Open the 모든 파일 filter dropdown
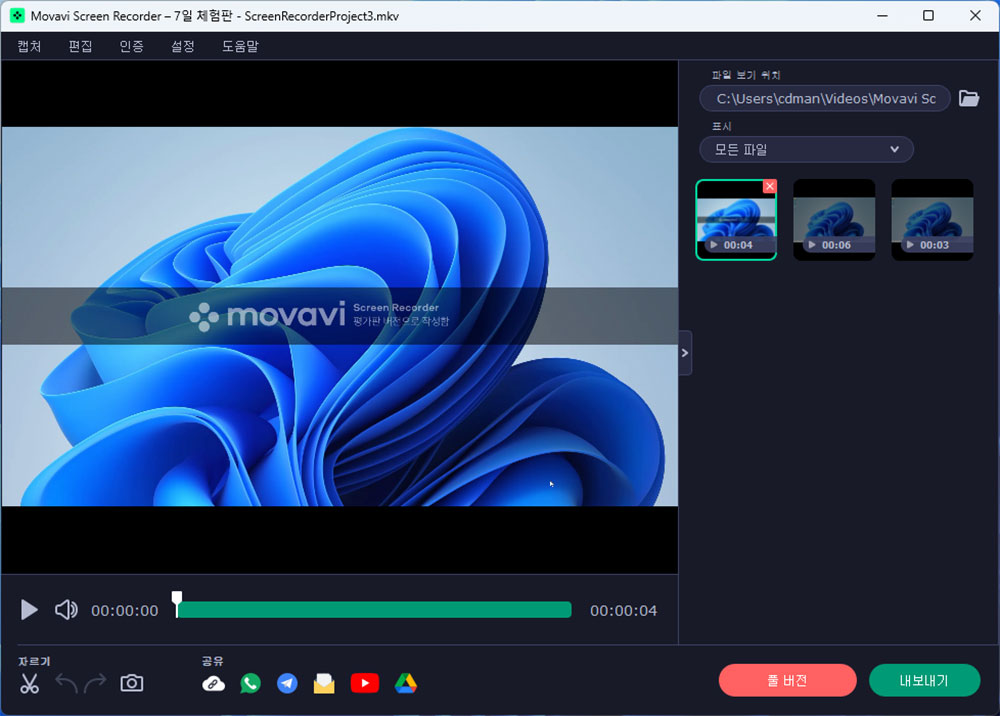Screen dimensions: 1000x716 coord(806,149)
